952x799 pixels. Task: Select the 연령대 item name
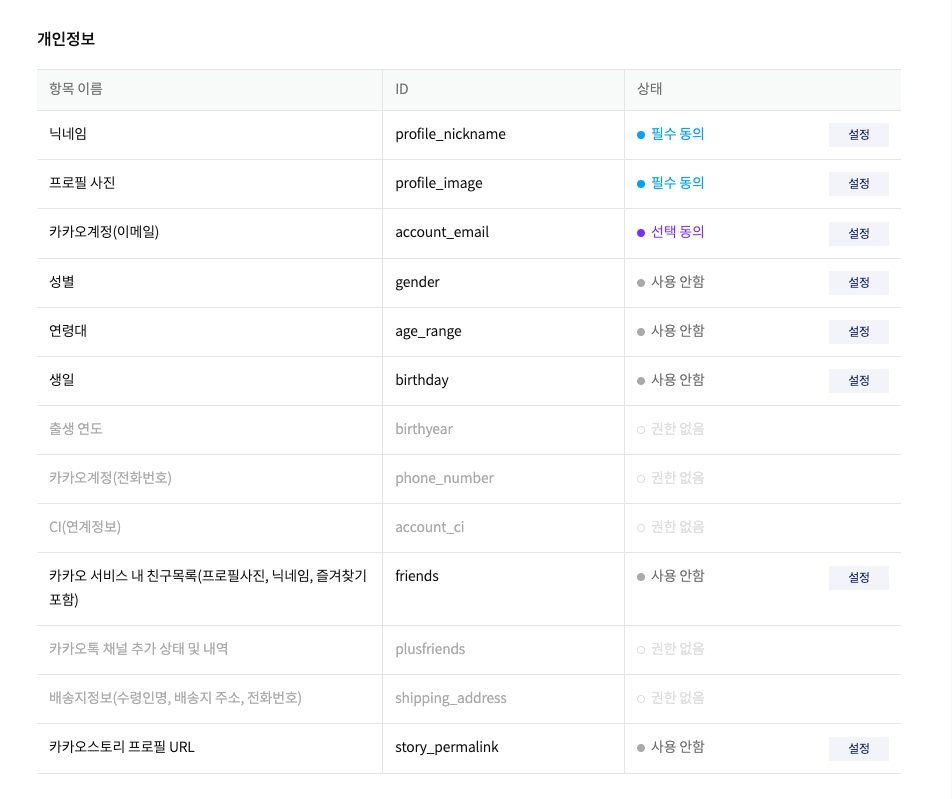[68, 331]
